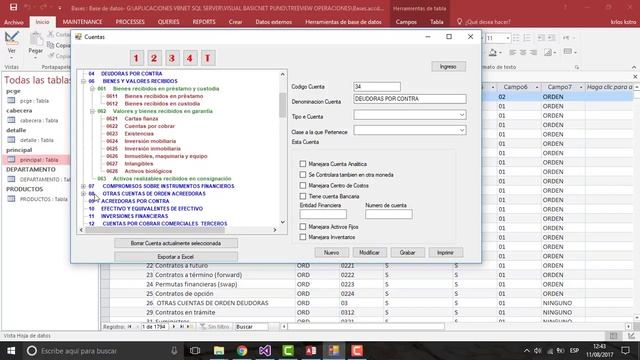Click the save icon in title bar

[13, 7]
